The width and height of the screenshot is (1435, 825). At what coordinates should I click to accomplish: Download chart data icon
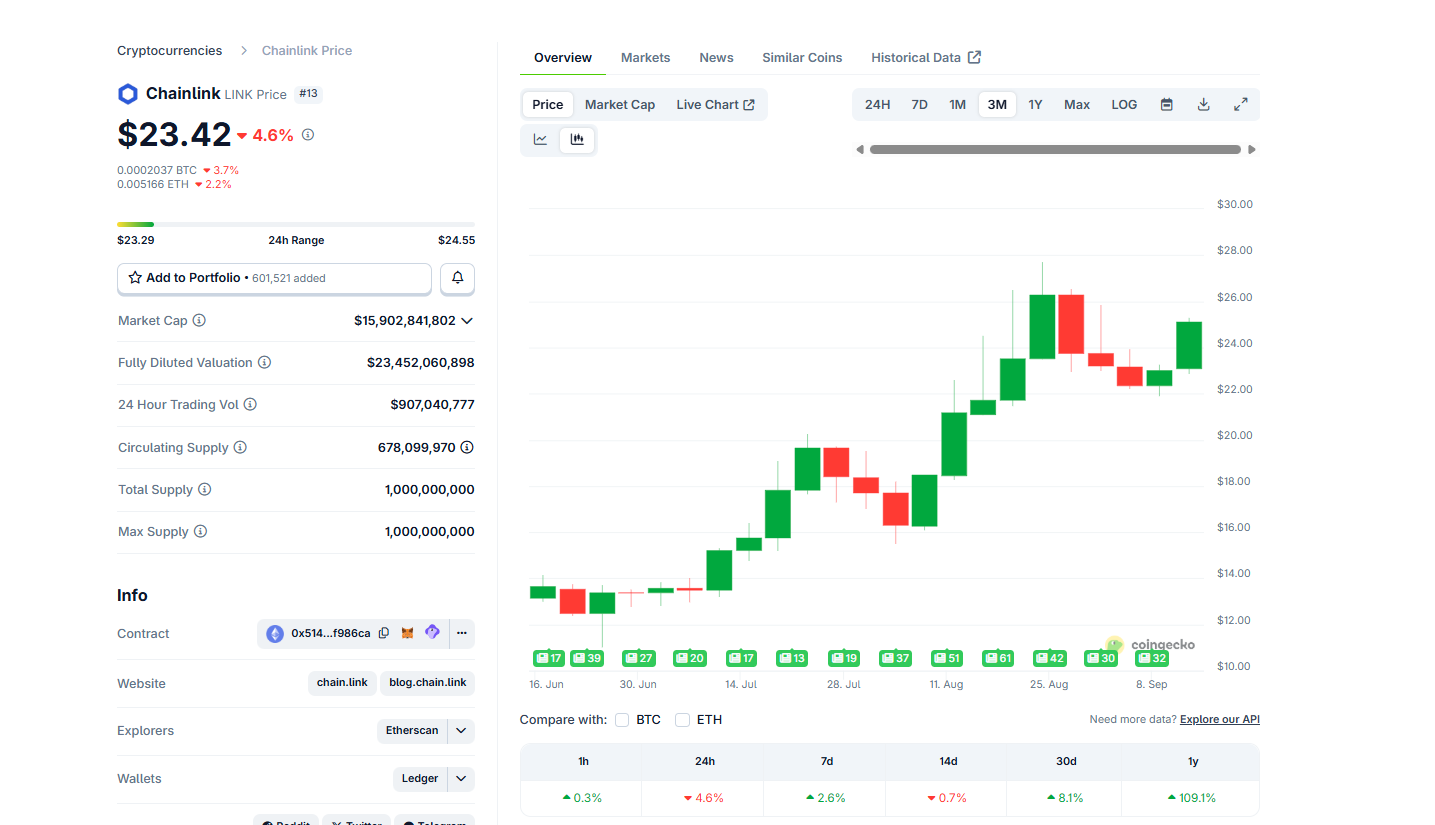click(x=1203, y=105)
